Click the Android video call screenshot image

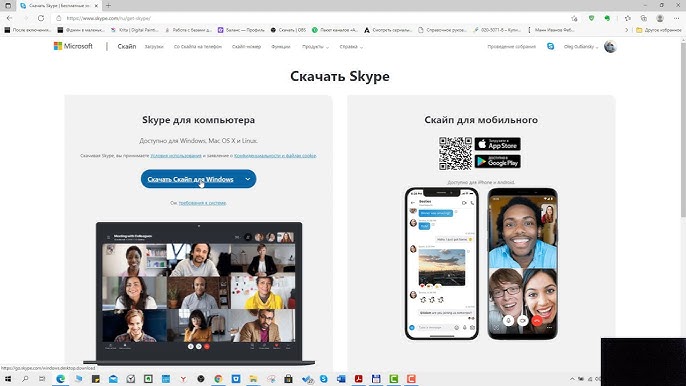[x=522, y=263]
